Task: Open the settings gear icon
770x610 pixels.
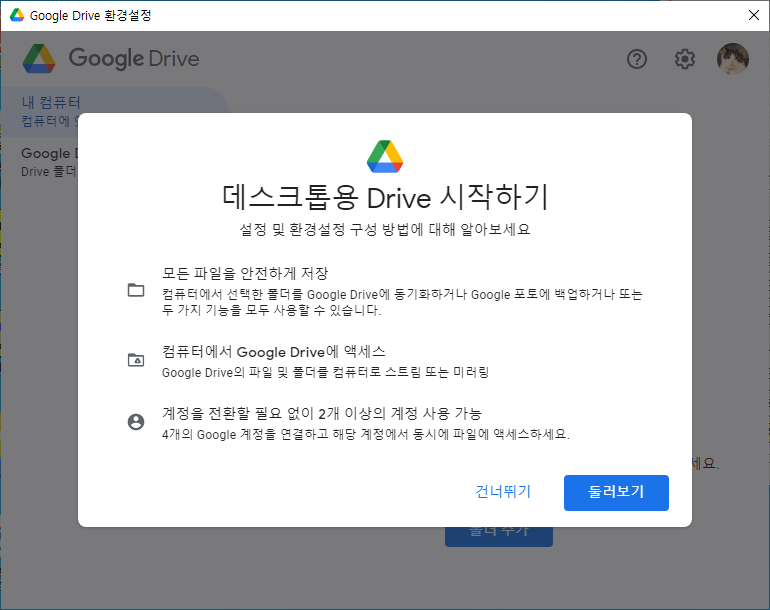Action: (685, 59)
